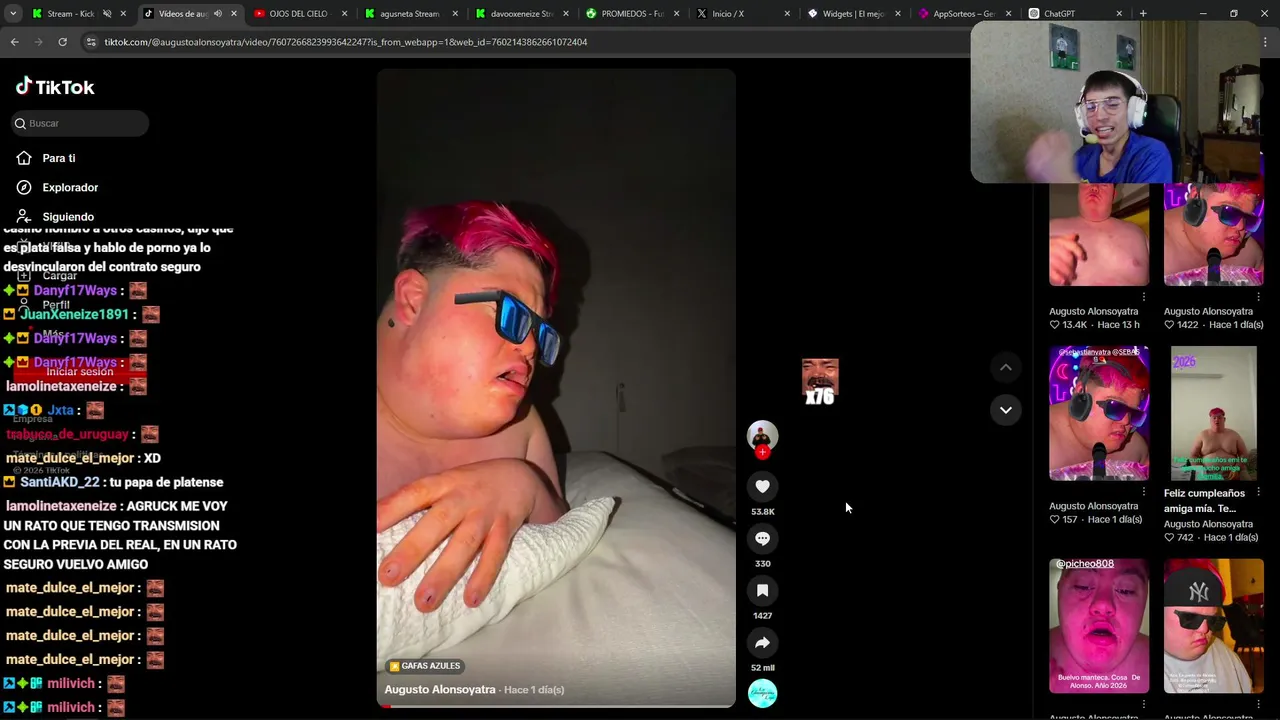
Task: Switch to the OJOS DEL CIELO YouTube tab
Action: 298,14
